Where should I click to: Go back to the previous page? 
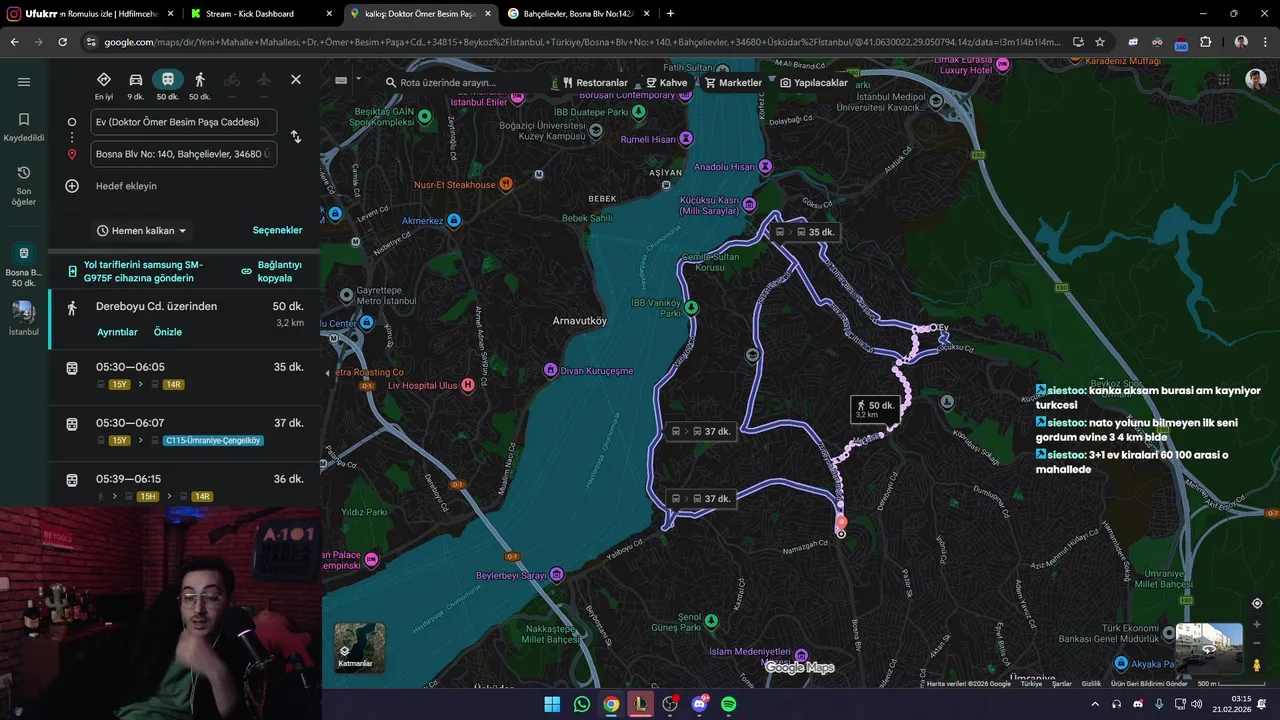point(14,42)
